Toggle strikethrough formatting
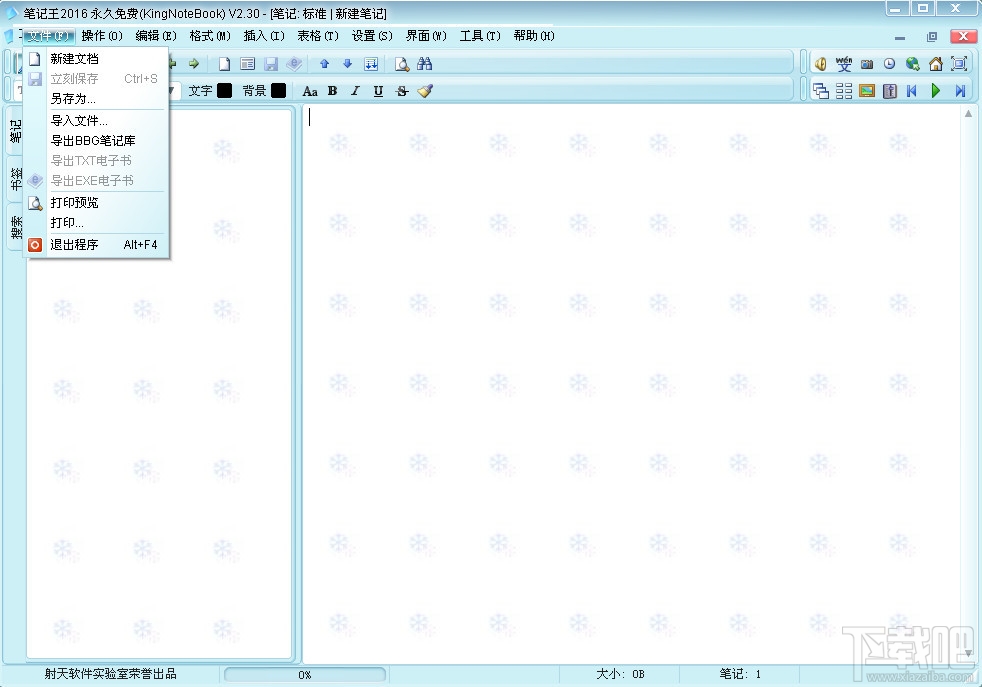 [x=402, y=91]
